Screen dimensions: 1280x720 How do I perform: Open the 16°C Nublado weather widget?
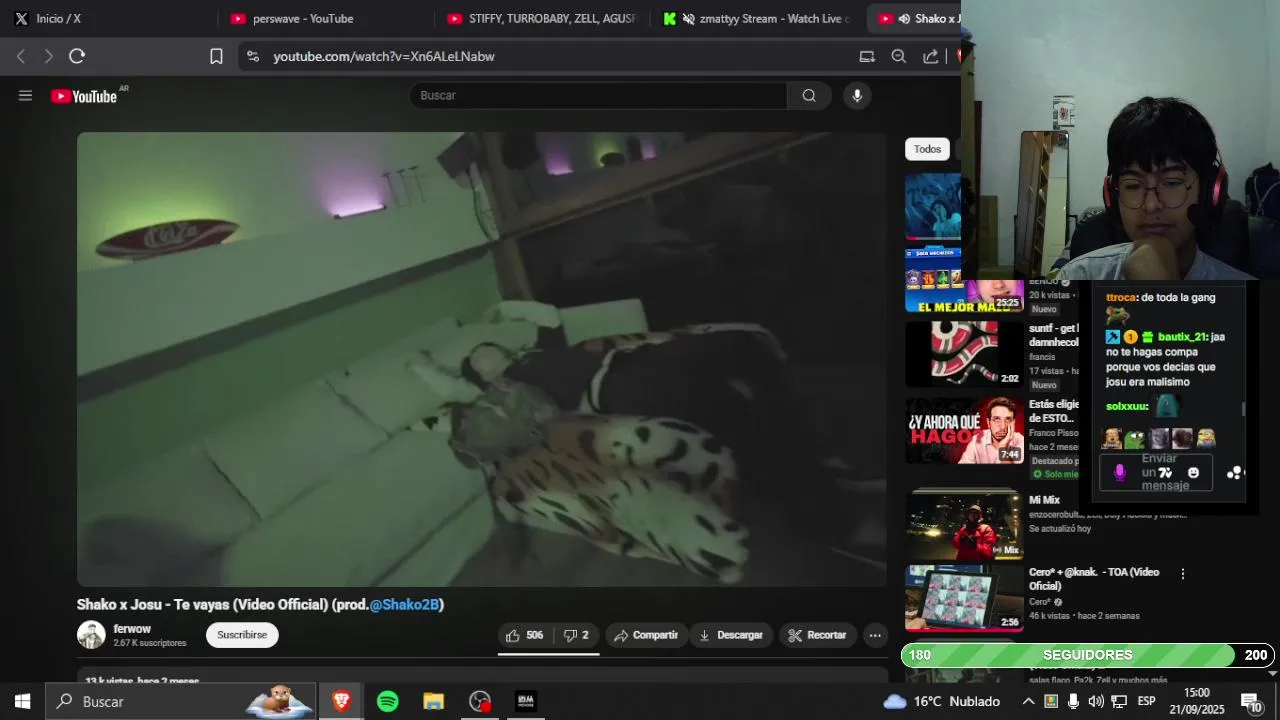click(x=941, y=701)
